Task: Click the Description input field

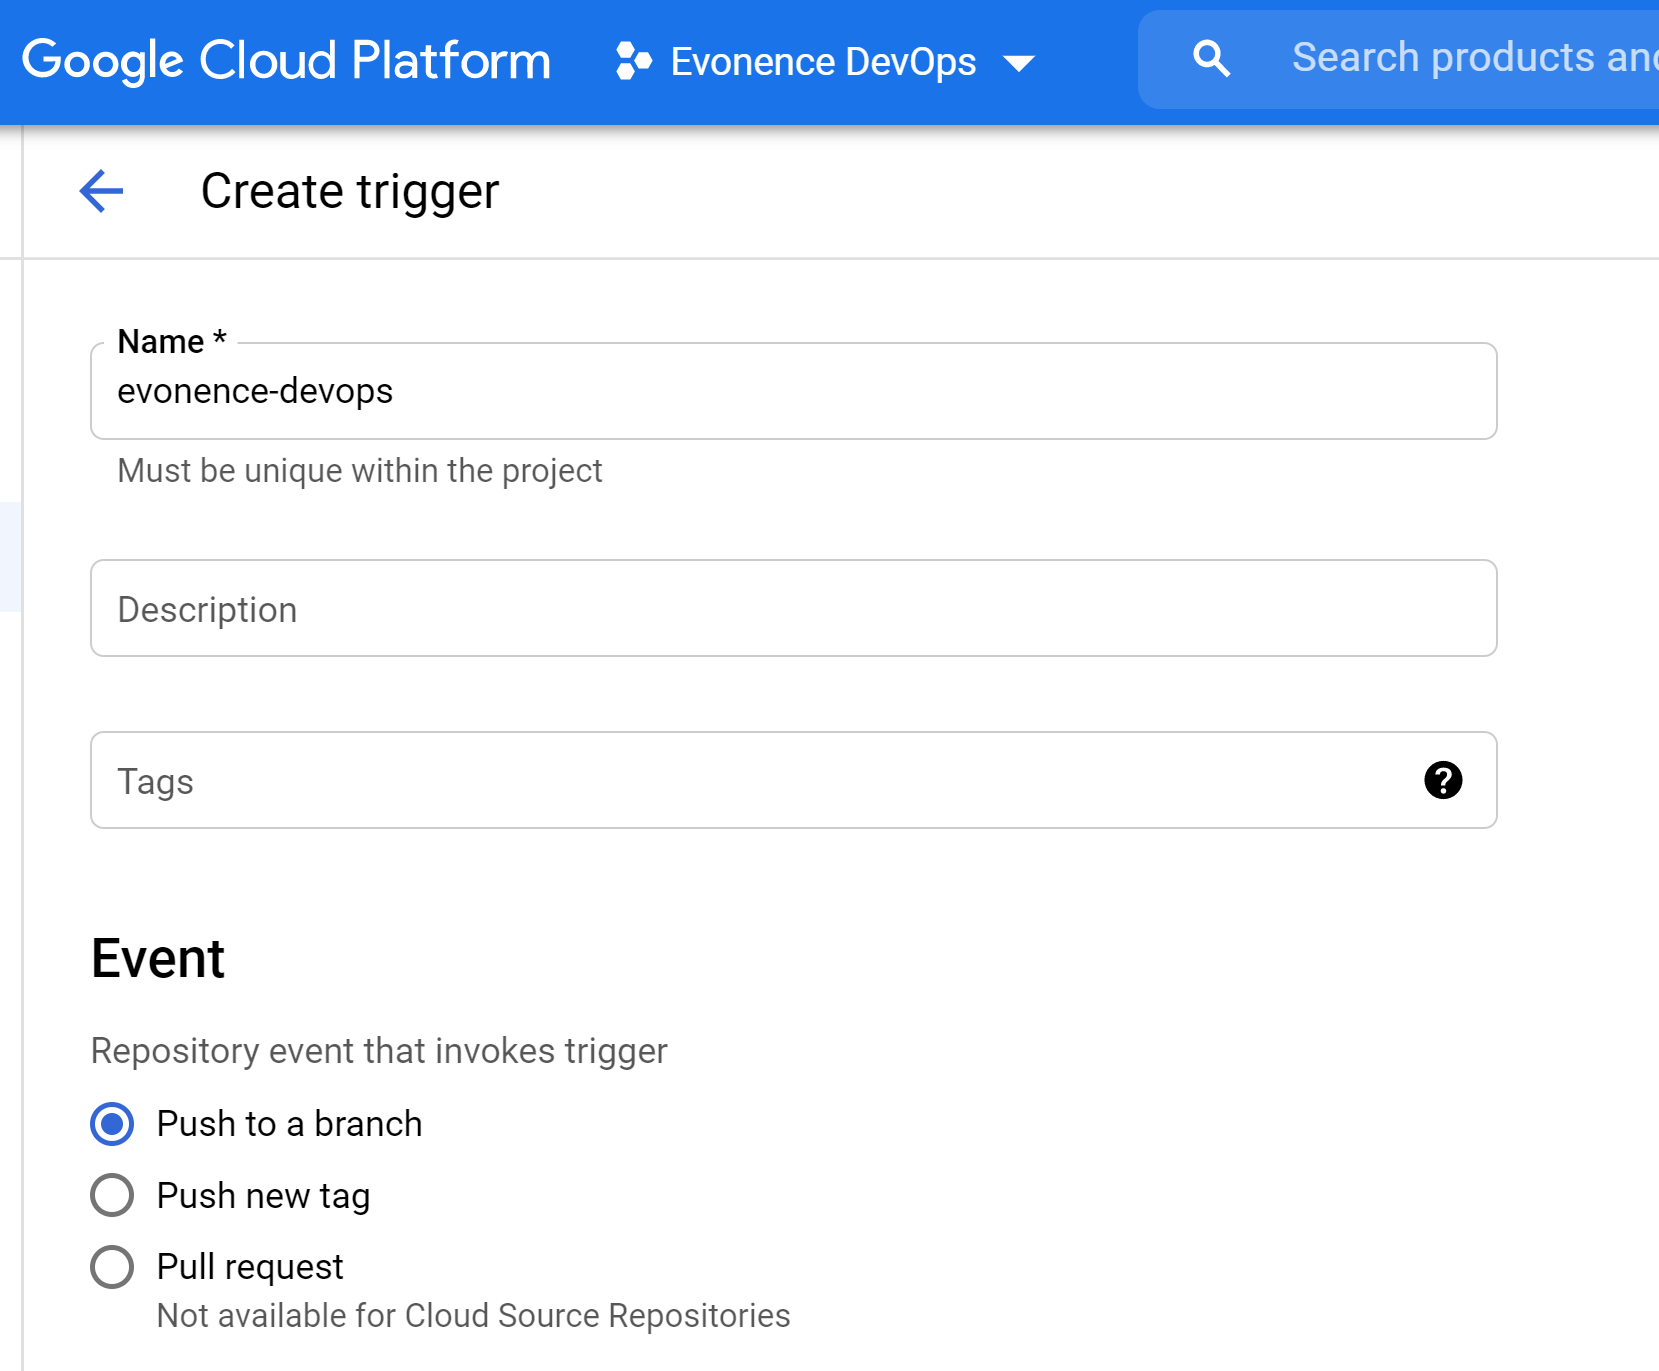Action: [794, 608]
